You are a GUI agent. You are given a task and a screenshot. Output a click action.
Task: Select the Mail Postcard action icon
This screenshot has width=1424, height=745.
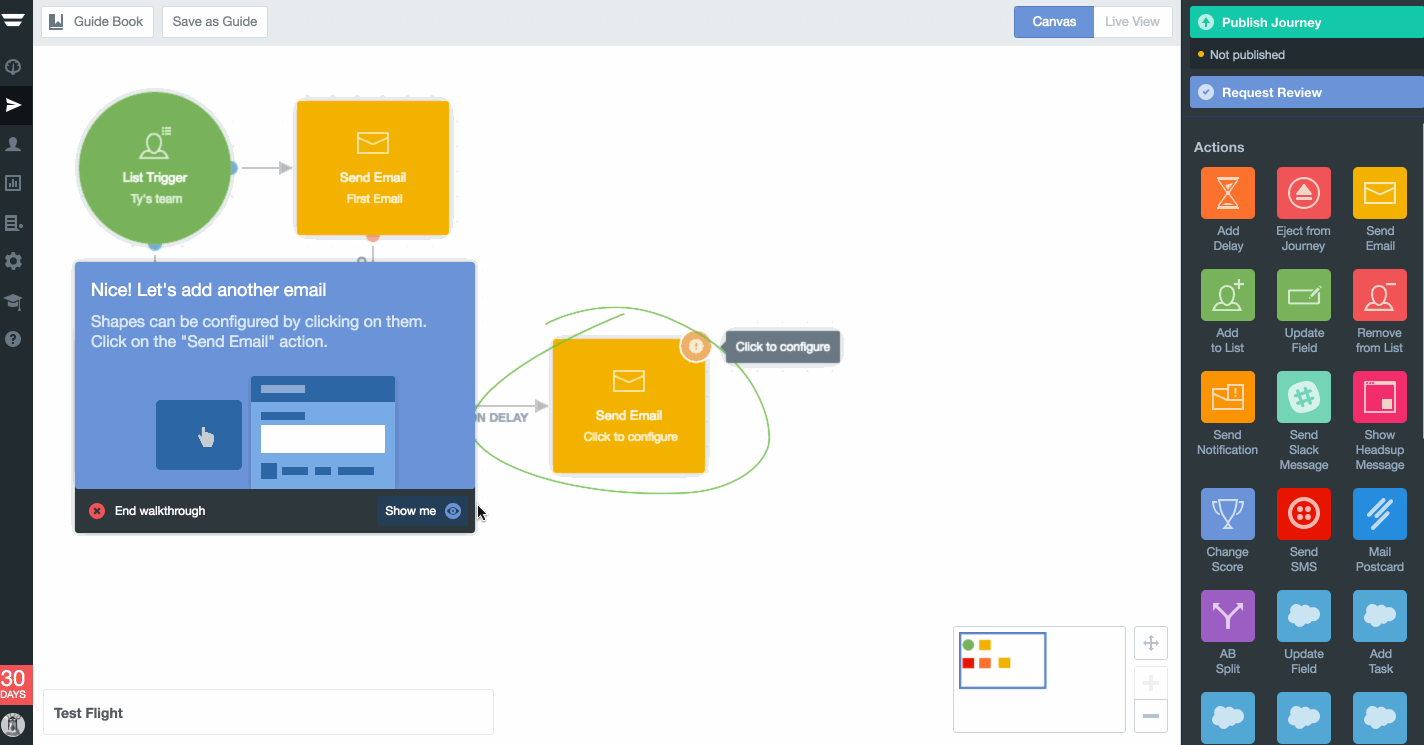(1379, 514)
